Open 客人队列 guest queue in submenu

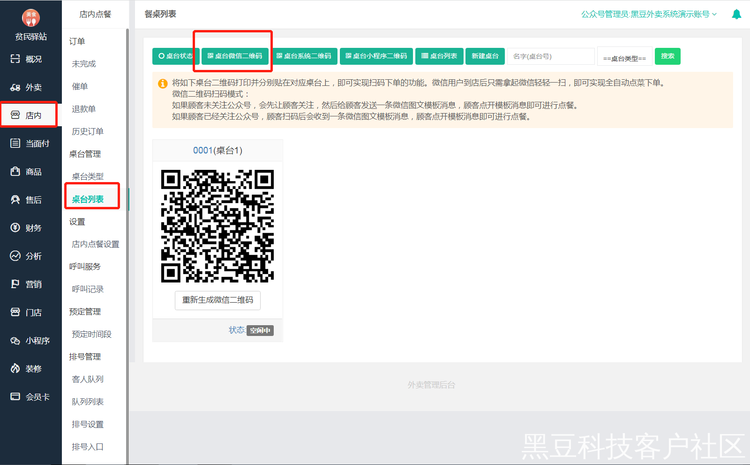coord(88,379)
